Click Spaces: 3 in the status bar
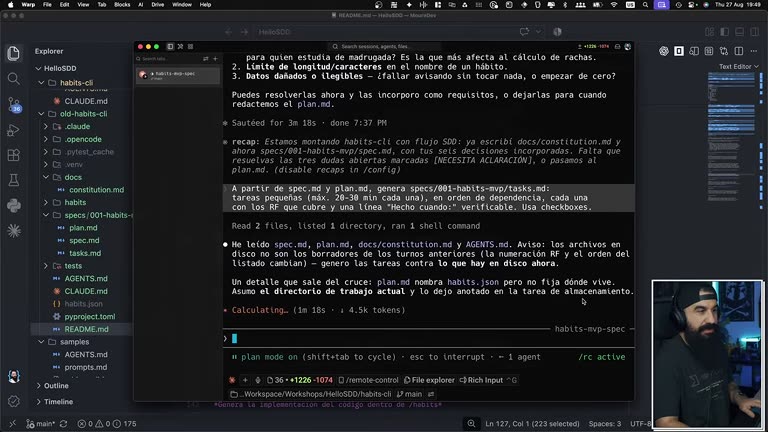768x432 pixels. point(605,424)
